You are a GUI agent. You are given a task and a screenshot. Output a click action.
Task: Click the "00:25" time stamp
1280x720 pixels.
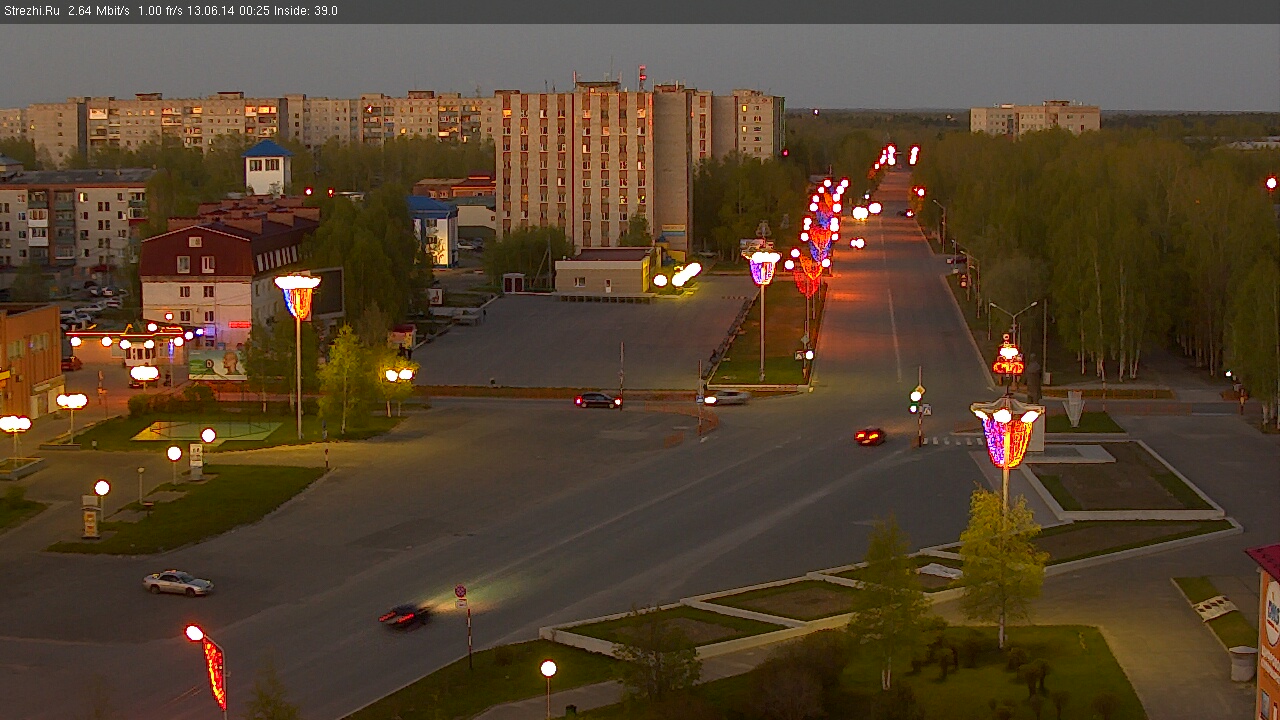[255, 11]
